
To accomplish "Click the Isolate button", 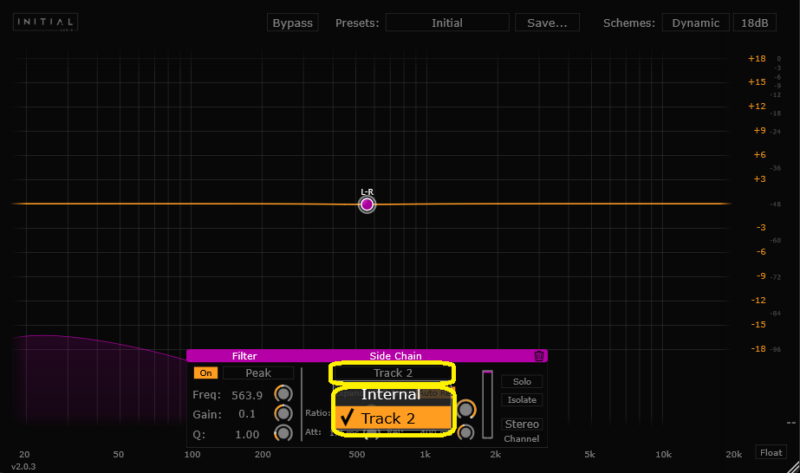I will click(x=521, y=400).
